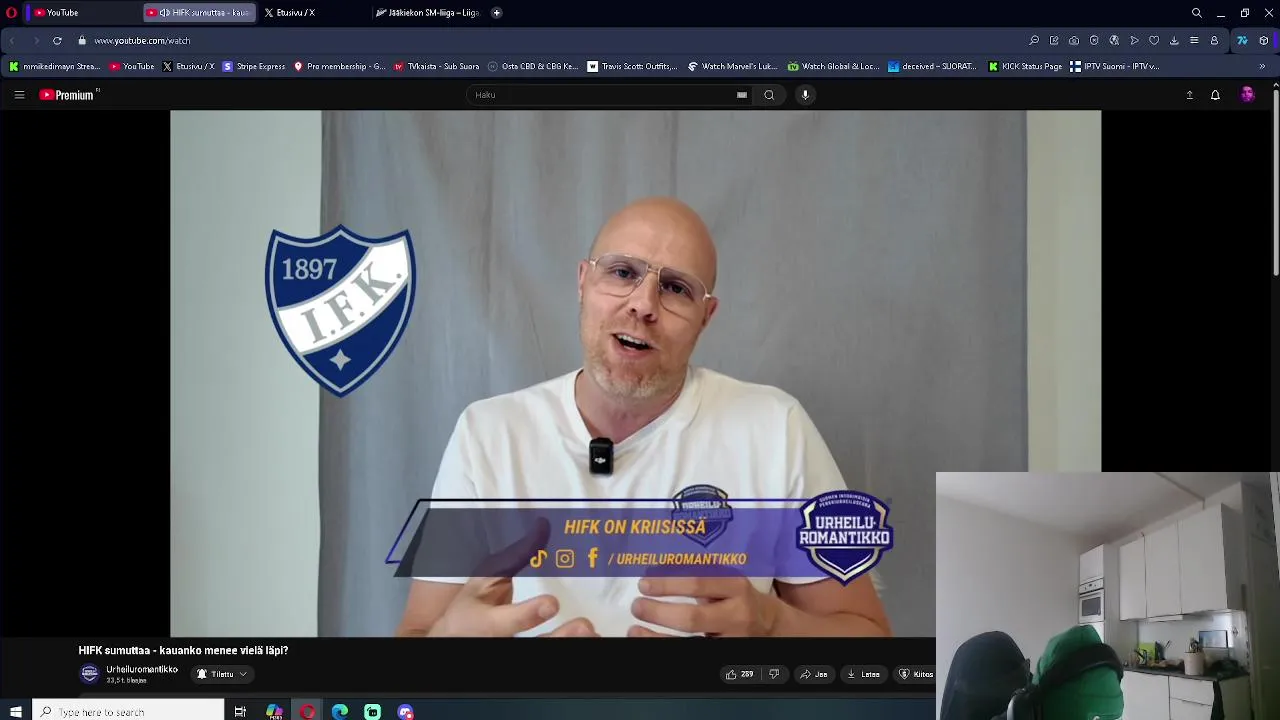Open the KICK Status Page bookmark
The width and height of the screenshot is (1280, 720).
click(x=1025, y=67)
